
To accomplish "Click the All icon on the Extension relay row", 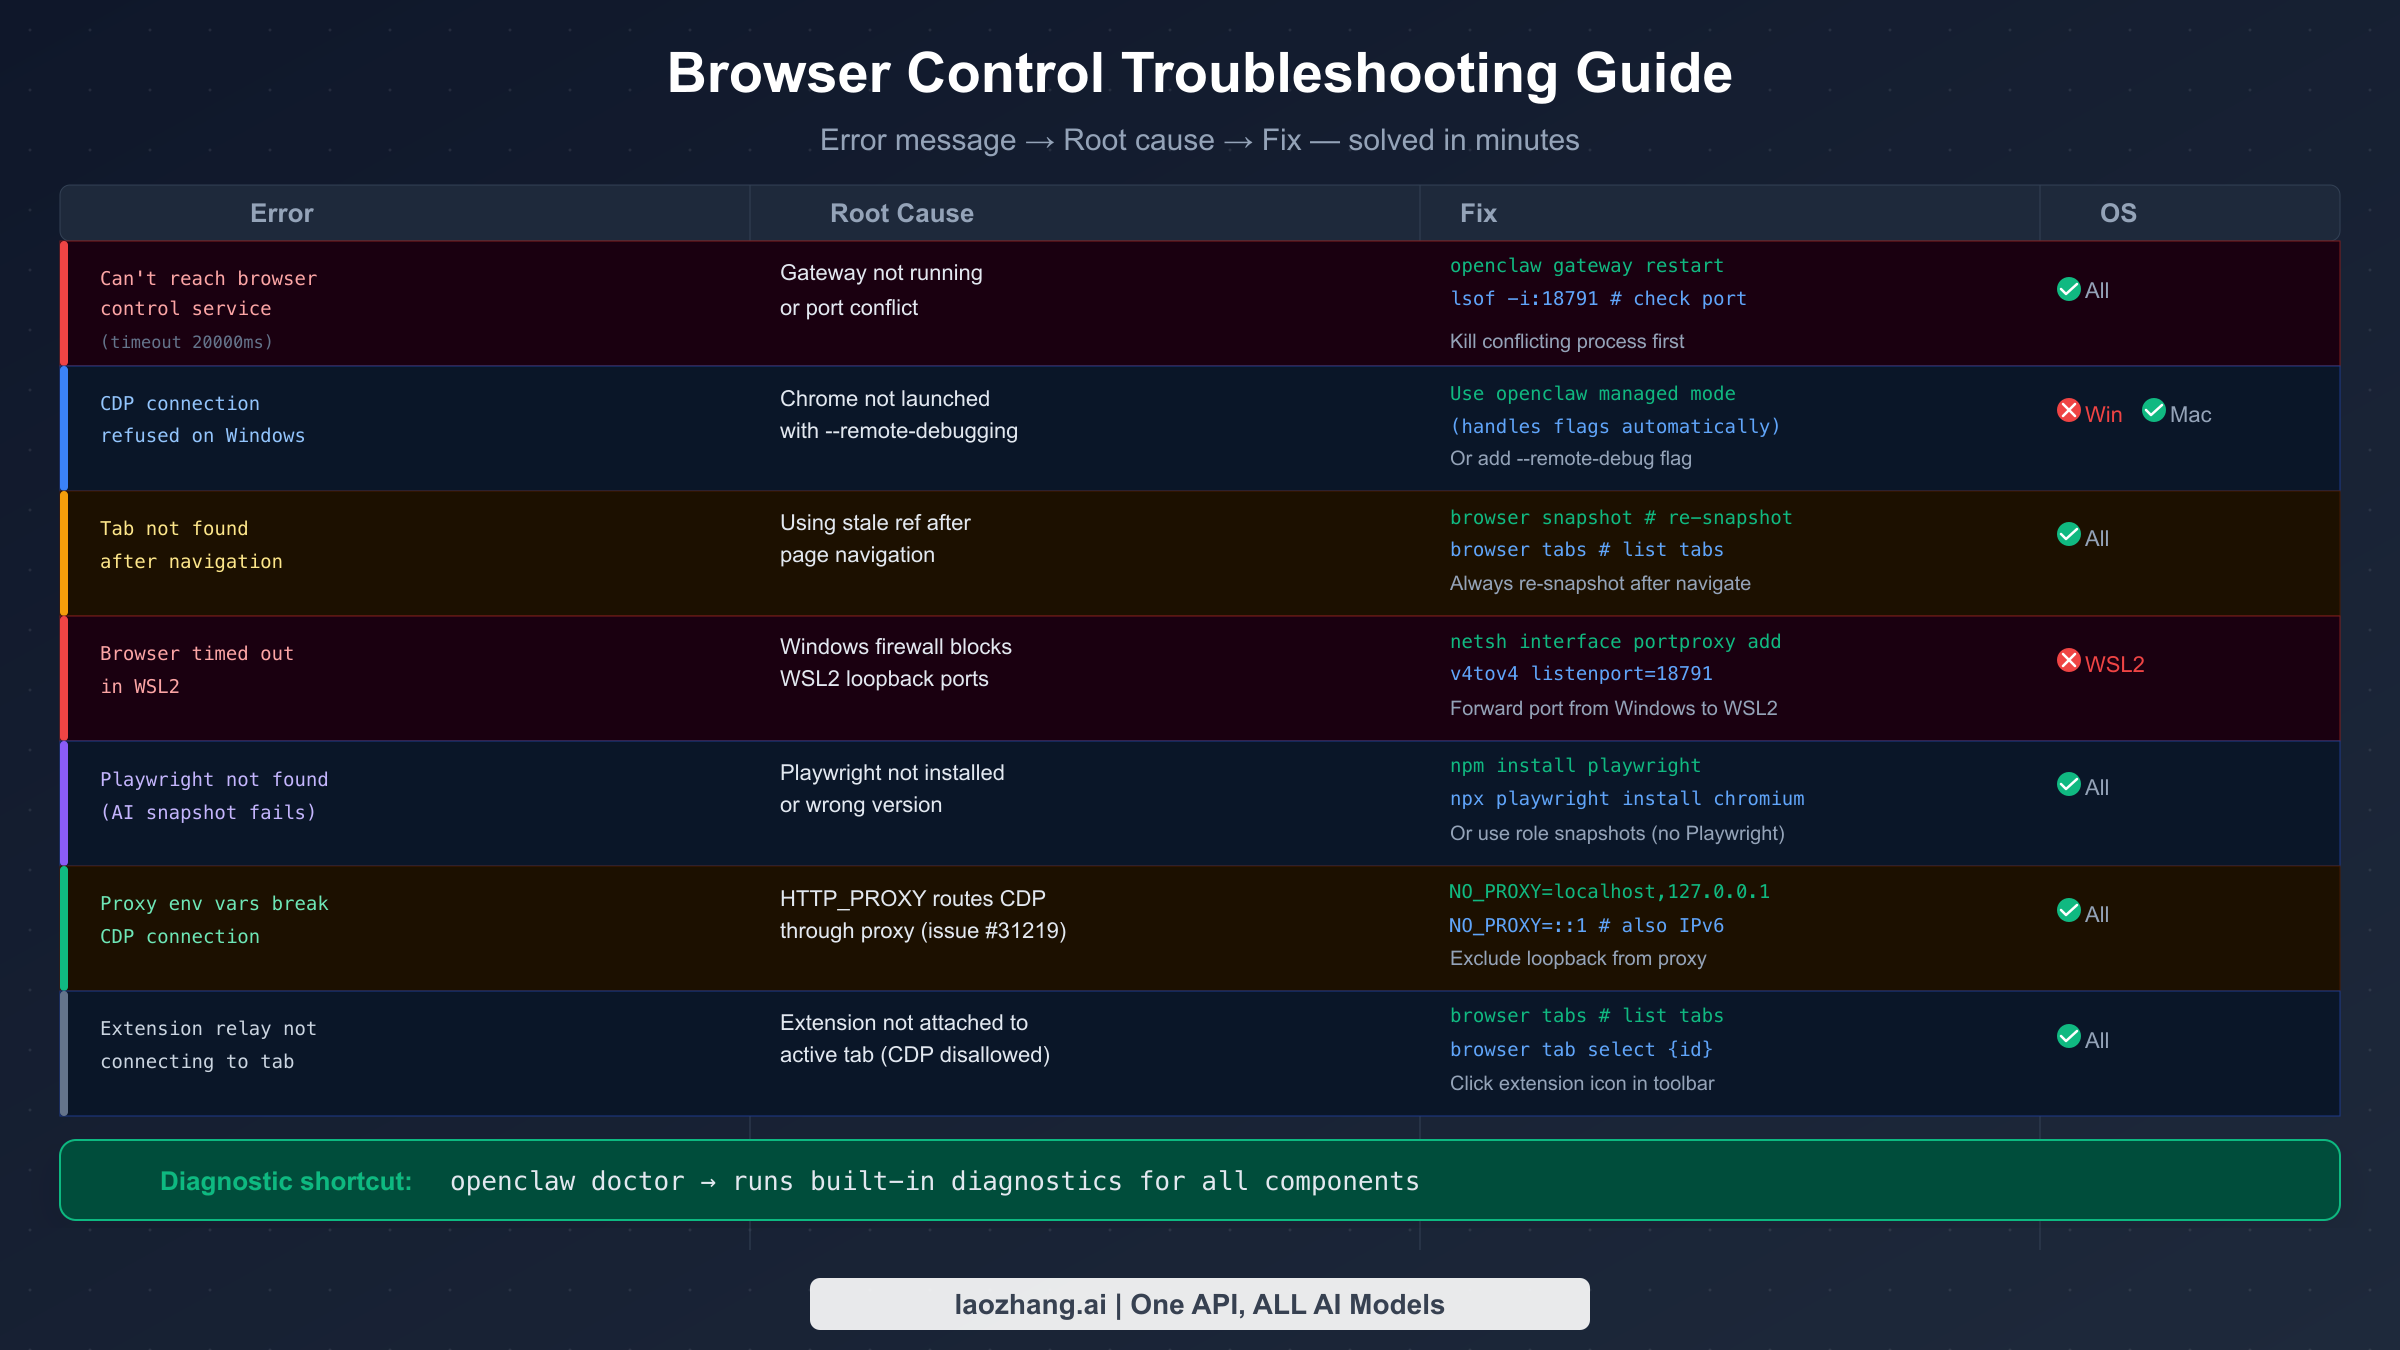I will coord(2068,1038).
